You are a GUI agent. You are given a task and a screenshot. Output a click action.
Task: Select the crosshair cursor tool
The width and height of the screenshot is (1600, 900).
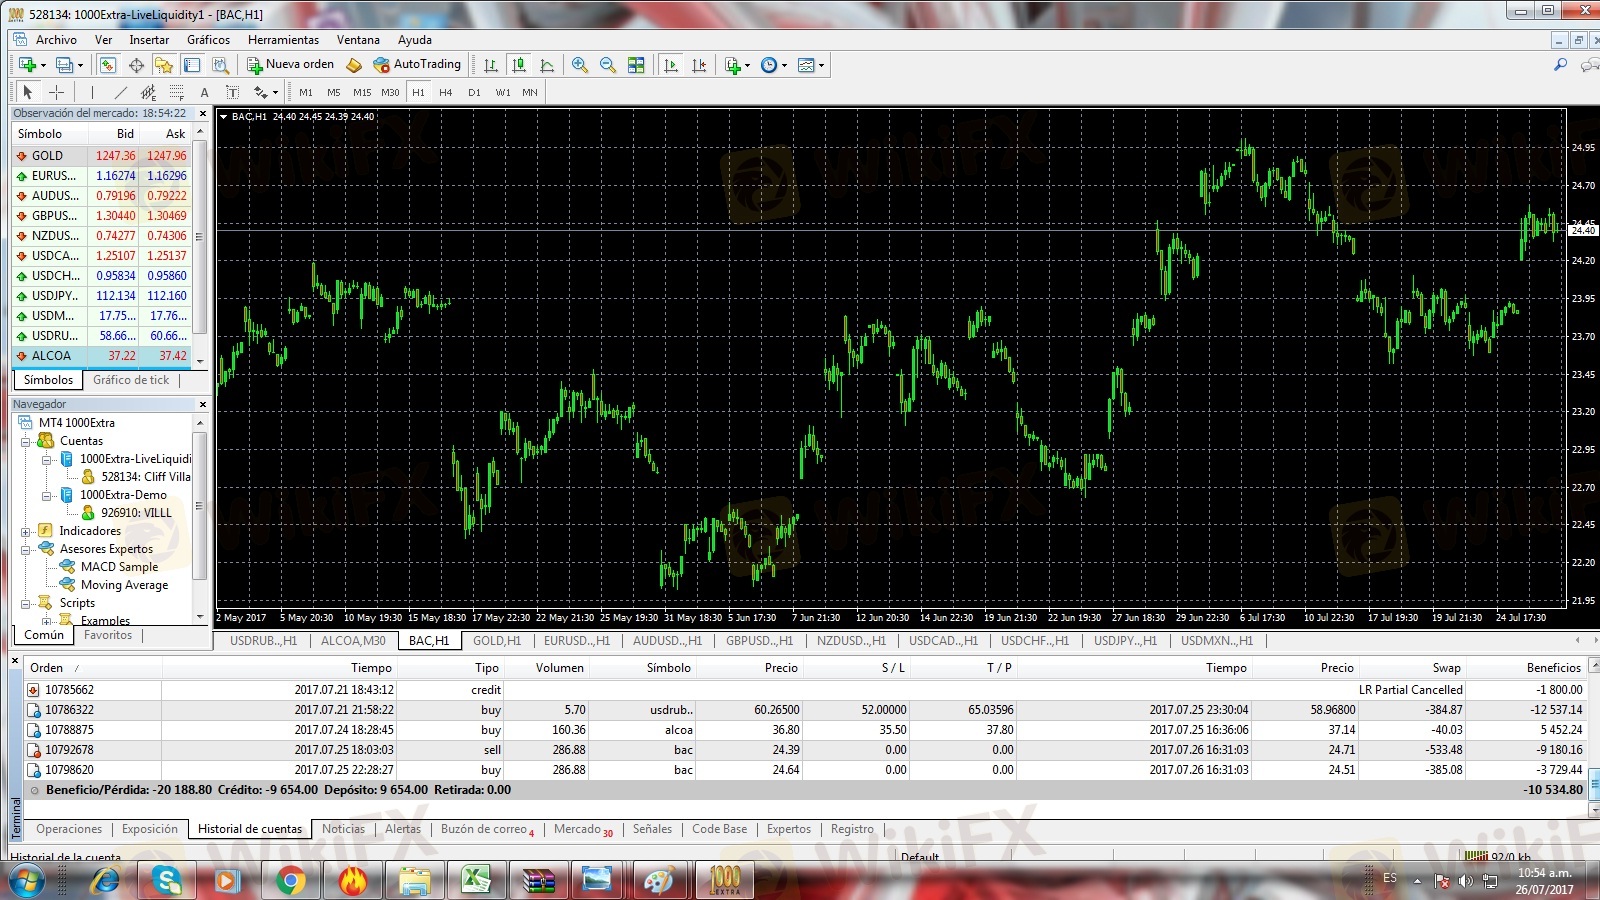pyautogui.click(x=57, y=92)
